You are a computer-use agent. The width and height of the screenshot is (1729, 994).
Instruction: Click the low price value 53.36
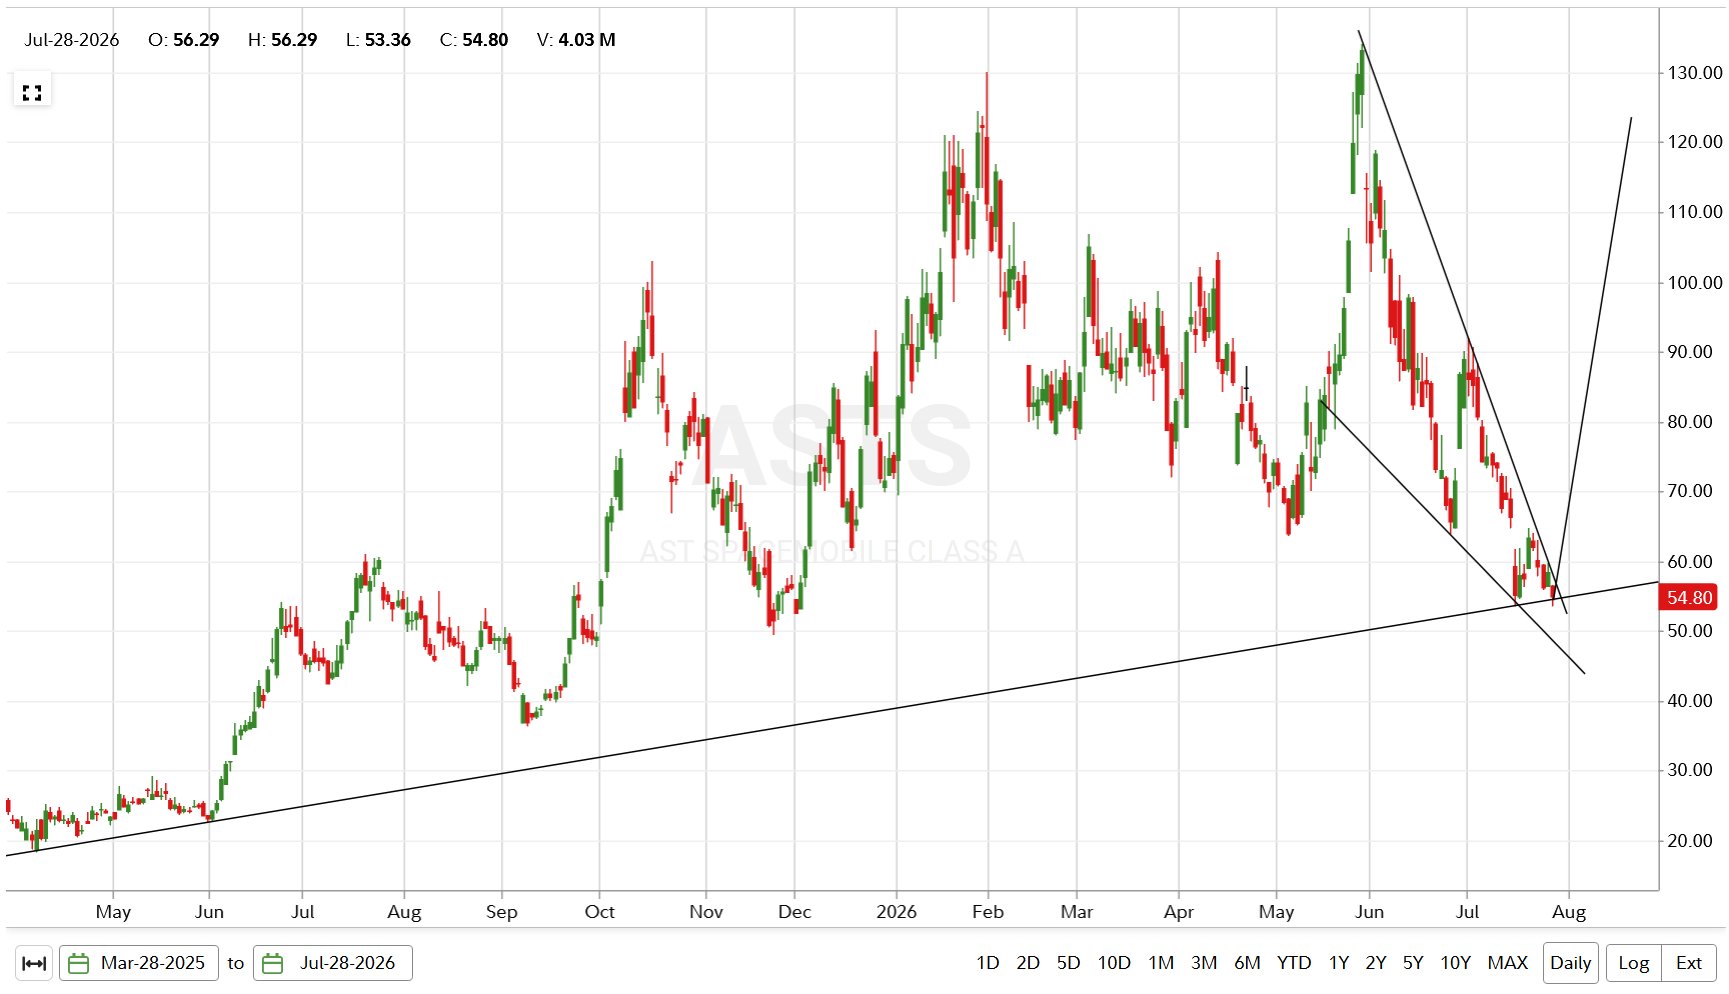388,40
